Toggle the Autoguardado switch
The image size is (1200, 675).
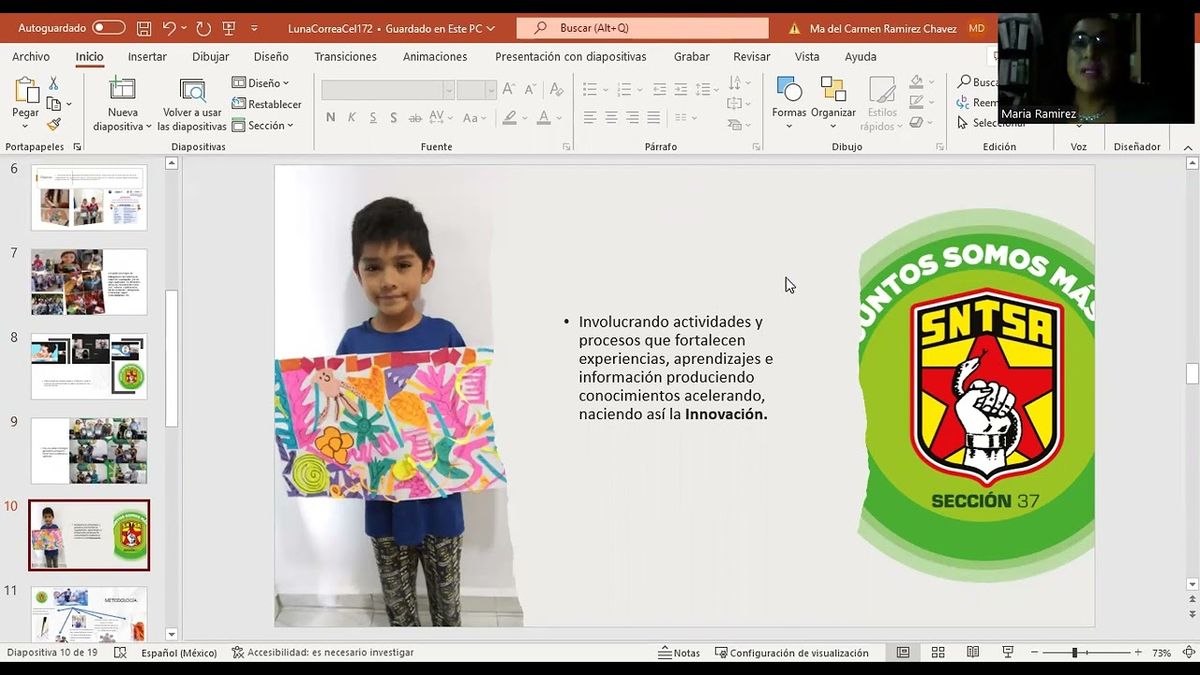109,28
